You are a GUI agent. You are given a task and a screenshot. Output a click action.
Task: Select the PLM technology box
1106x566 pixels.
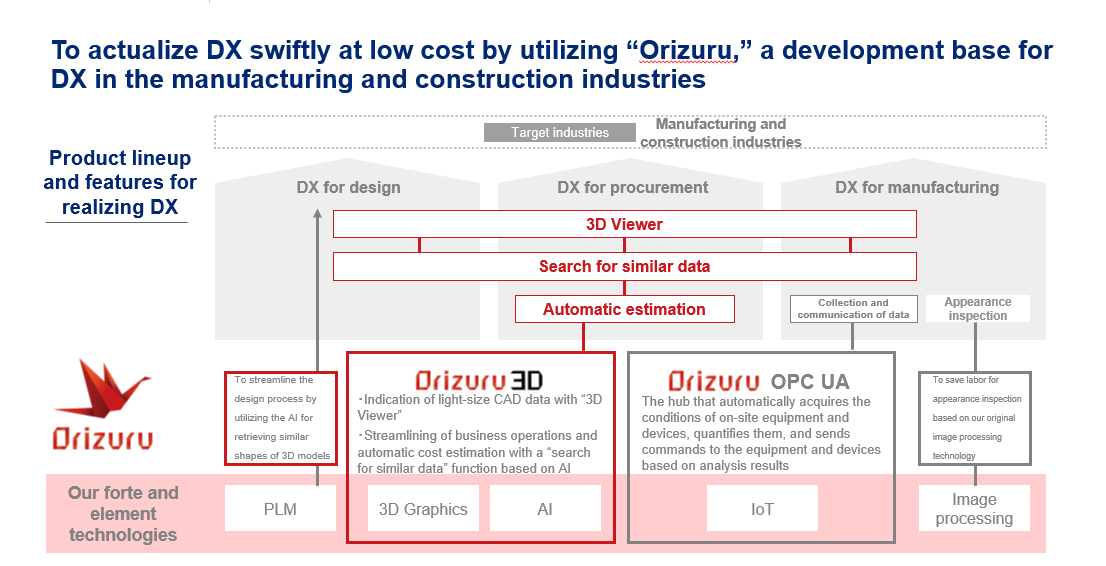tap(280, 509)
